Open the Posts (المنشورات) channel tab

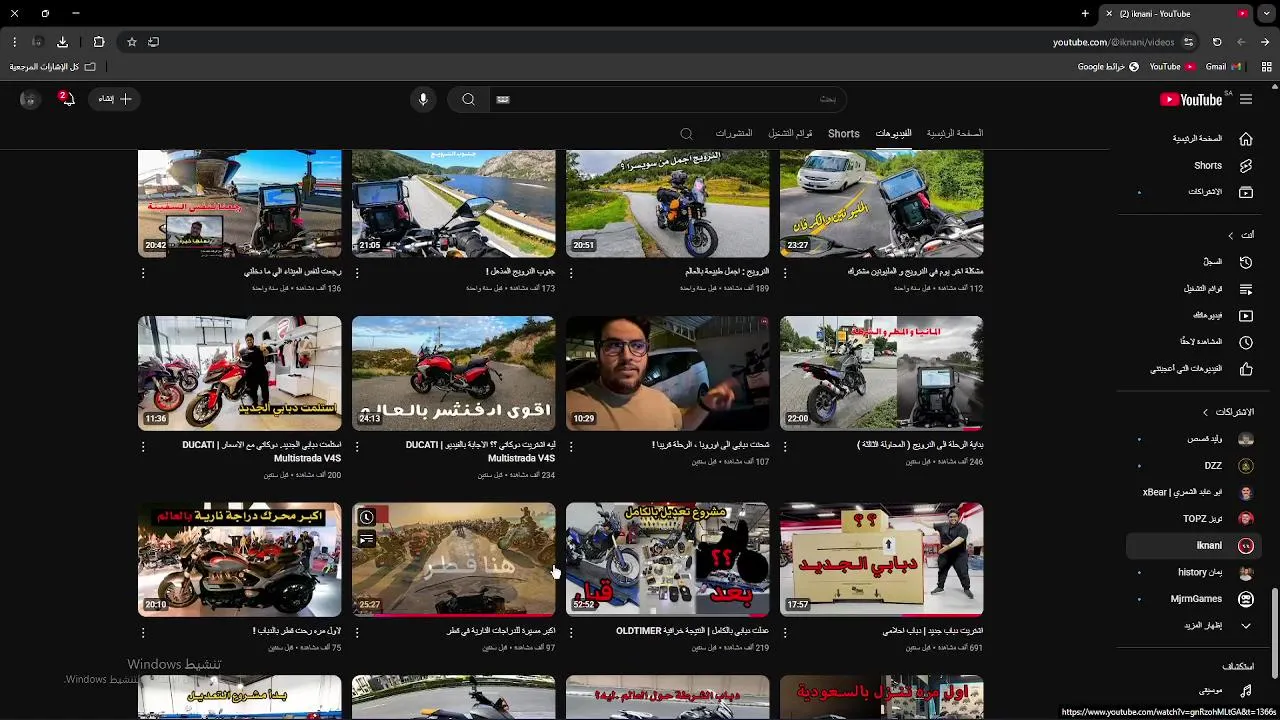(x=733, y=133)
